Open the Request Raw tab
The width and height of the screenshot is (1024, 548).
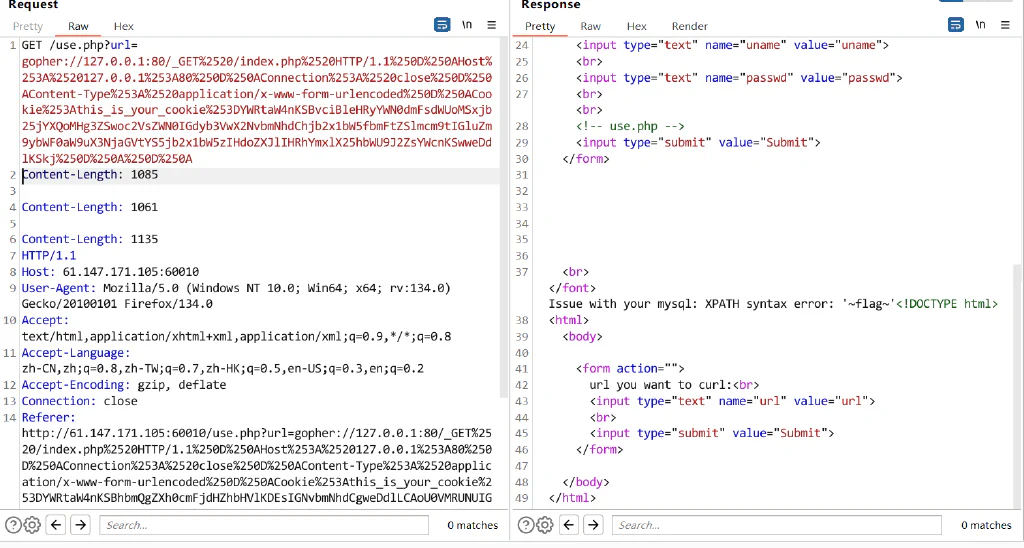78,26
